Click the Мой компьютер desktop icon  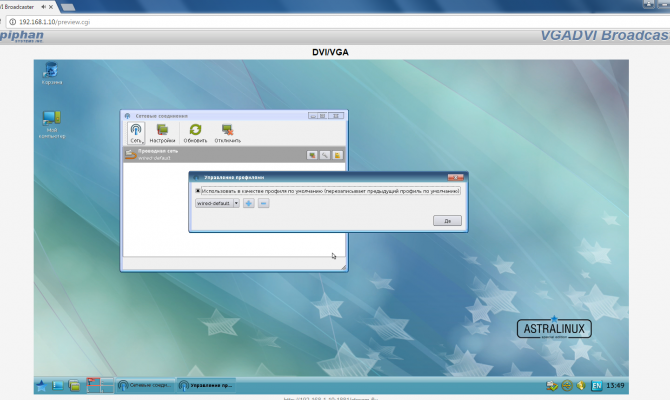(52, 124)
